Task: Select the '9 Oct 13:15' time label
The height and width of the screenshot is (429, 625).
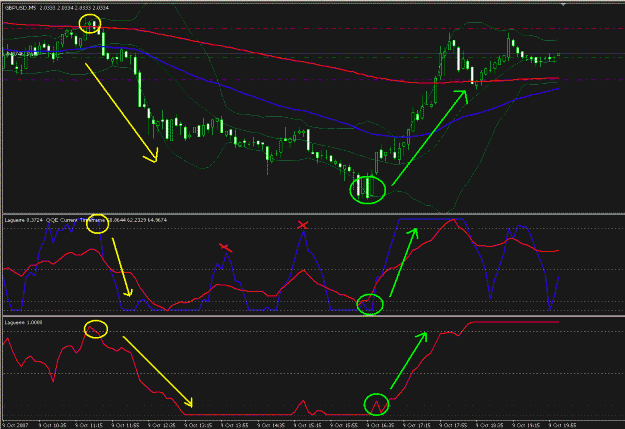Action: coord(198,425)
